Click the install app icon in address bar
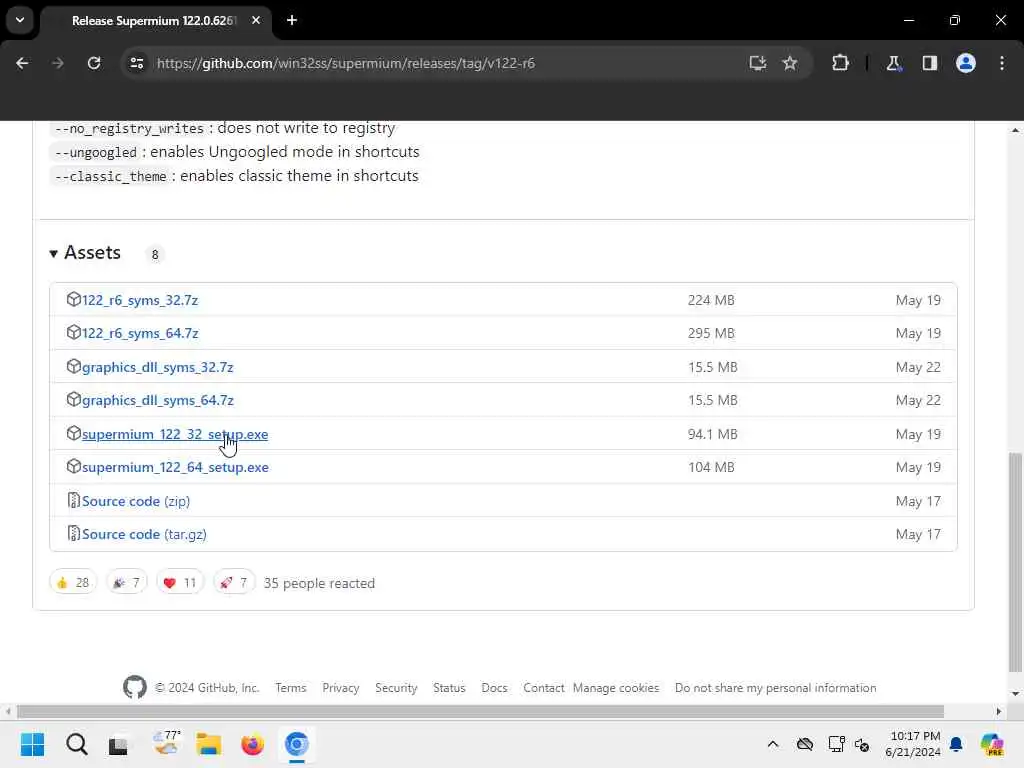Viewport: 1024px width, 768px height. tap(758, 63)
